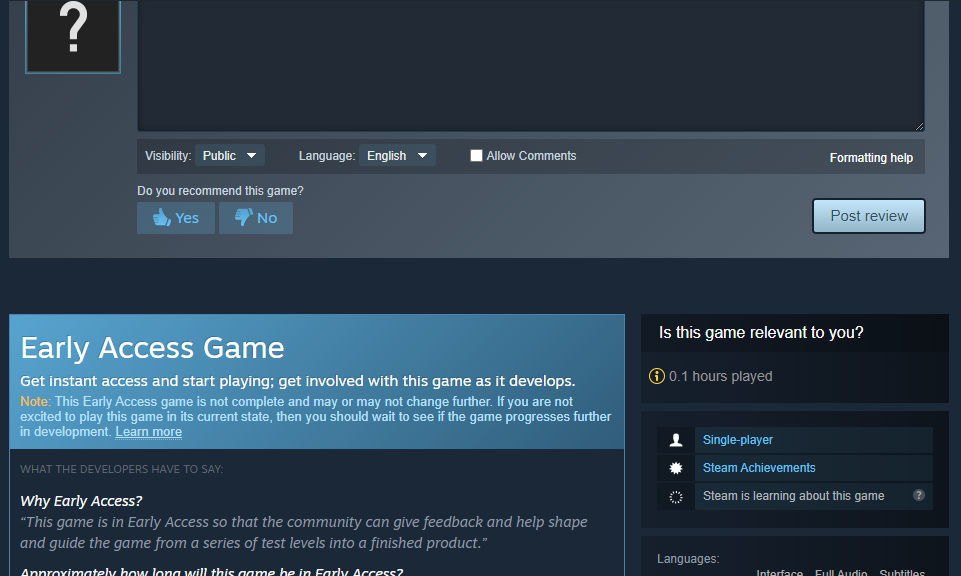Image resolution: width=961 pixels, height=576 pixels.
Task: Click the WHAT THE DEVELOPERS HAVE TO SAY text
Action: pos(121,469)
